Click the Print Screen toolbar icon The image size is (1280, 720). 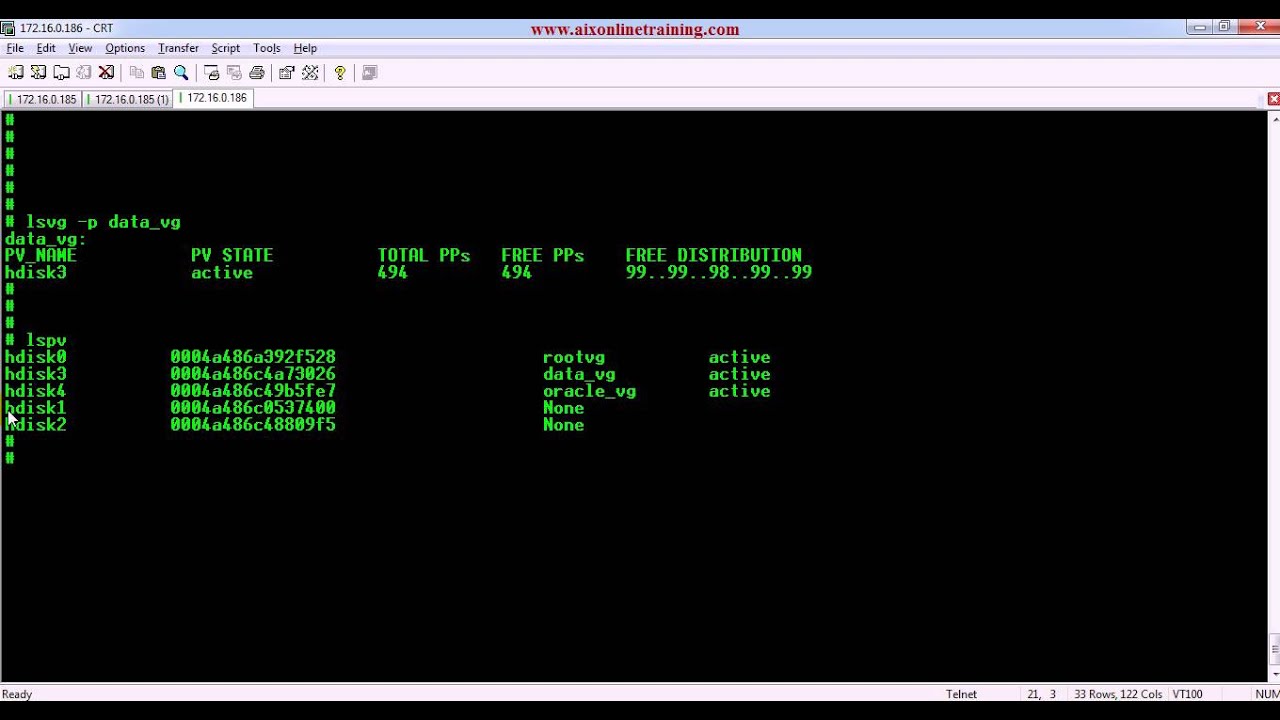211,73
